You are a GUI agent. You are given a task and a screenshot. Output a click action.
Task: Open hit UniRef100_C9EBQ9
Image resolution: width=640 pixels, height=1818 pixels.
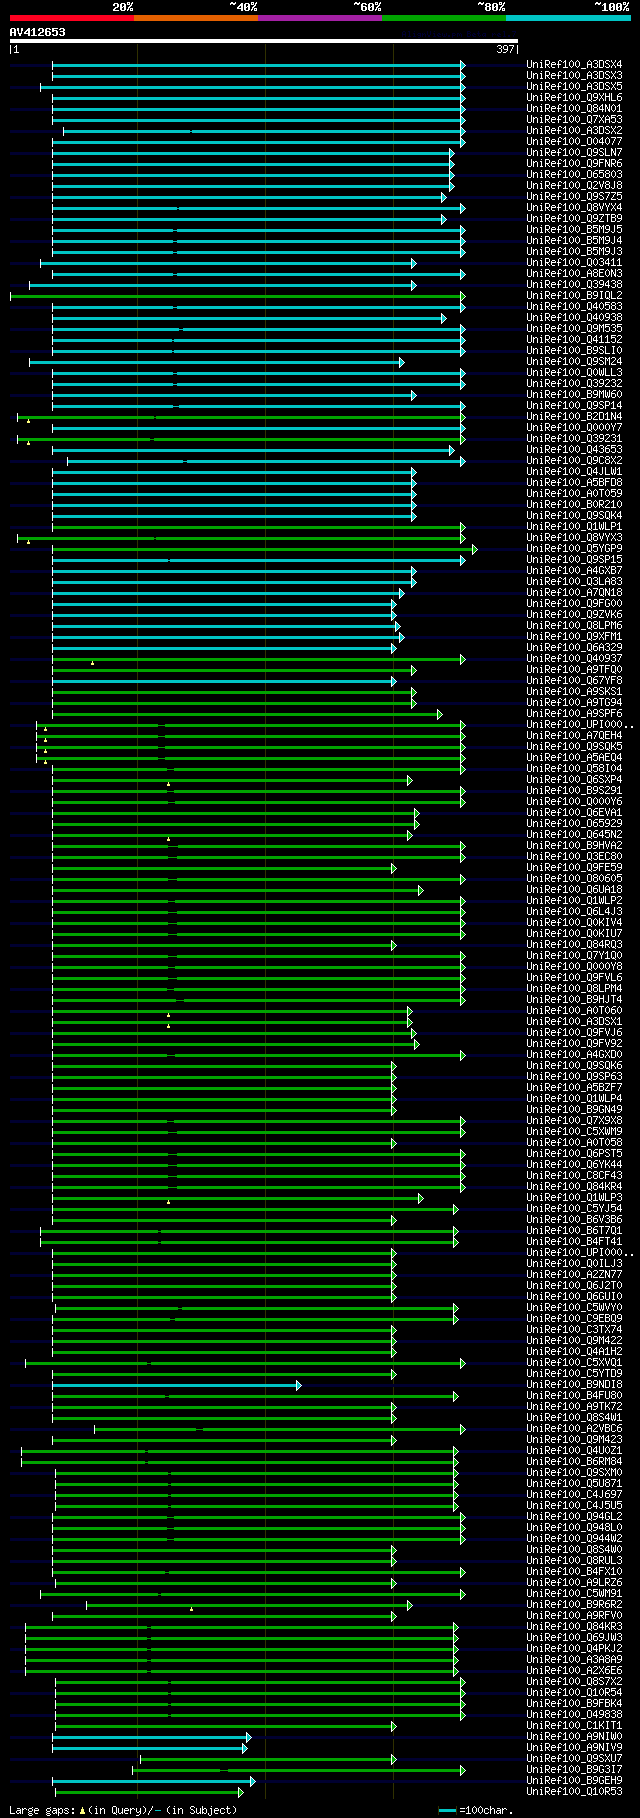pyautogui.click(x=574, y=1319)
